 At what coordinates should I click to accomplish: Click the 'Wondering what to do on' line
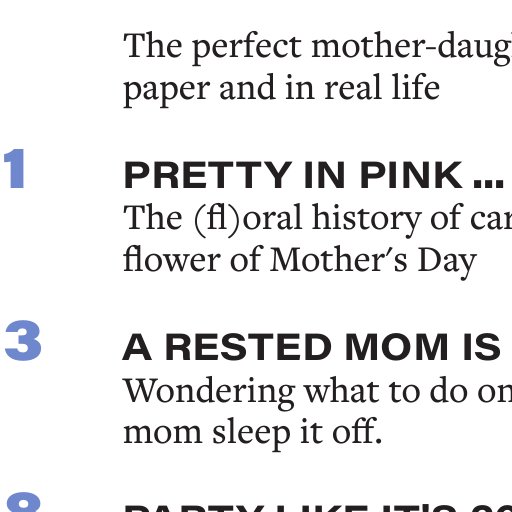click(x=318, y=393)
